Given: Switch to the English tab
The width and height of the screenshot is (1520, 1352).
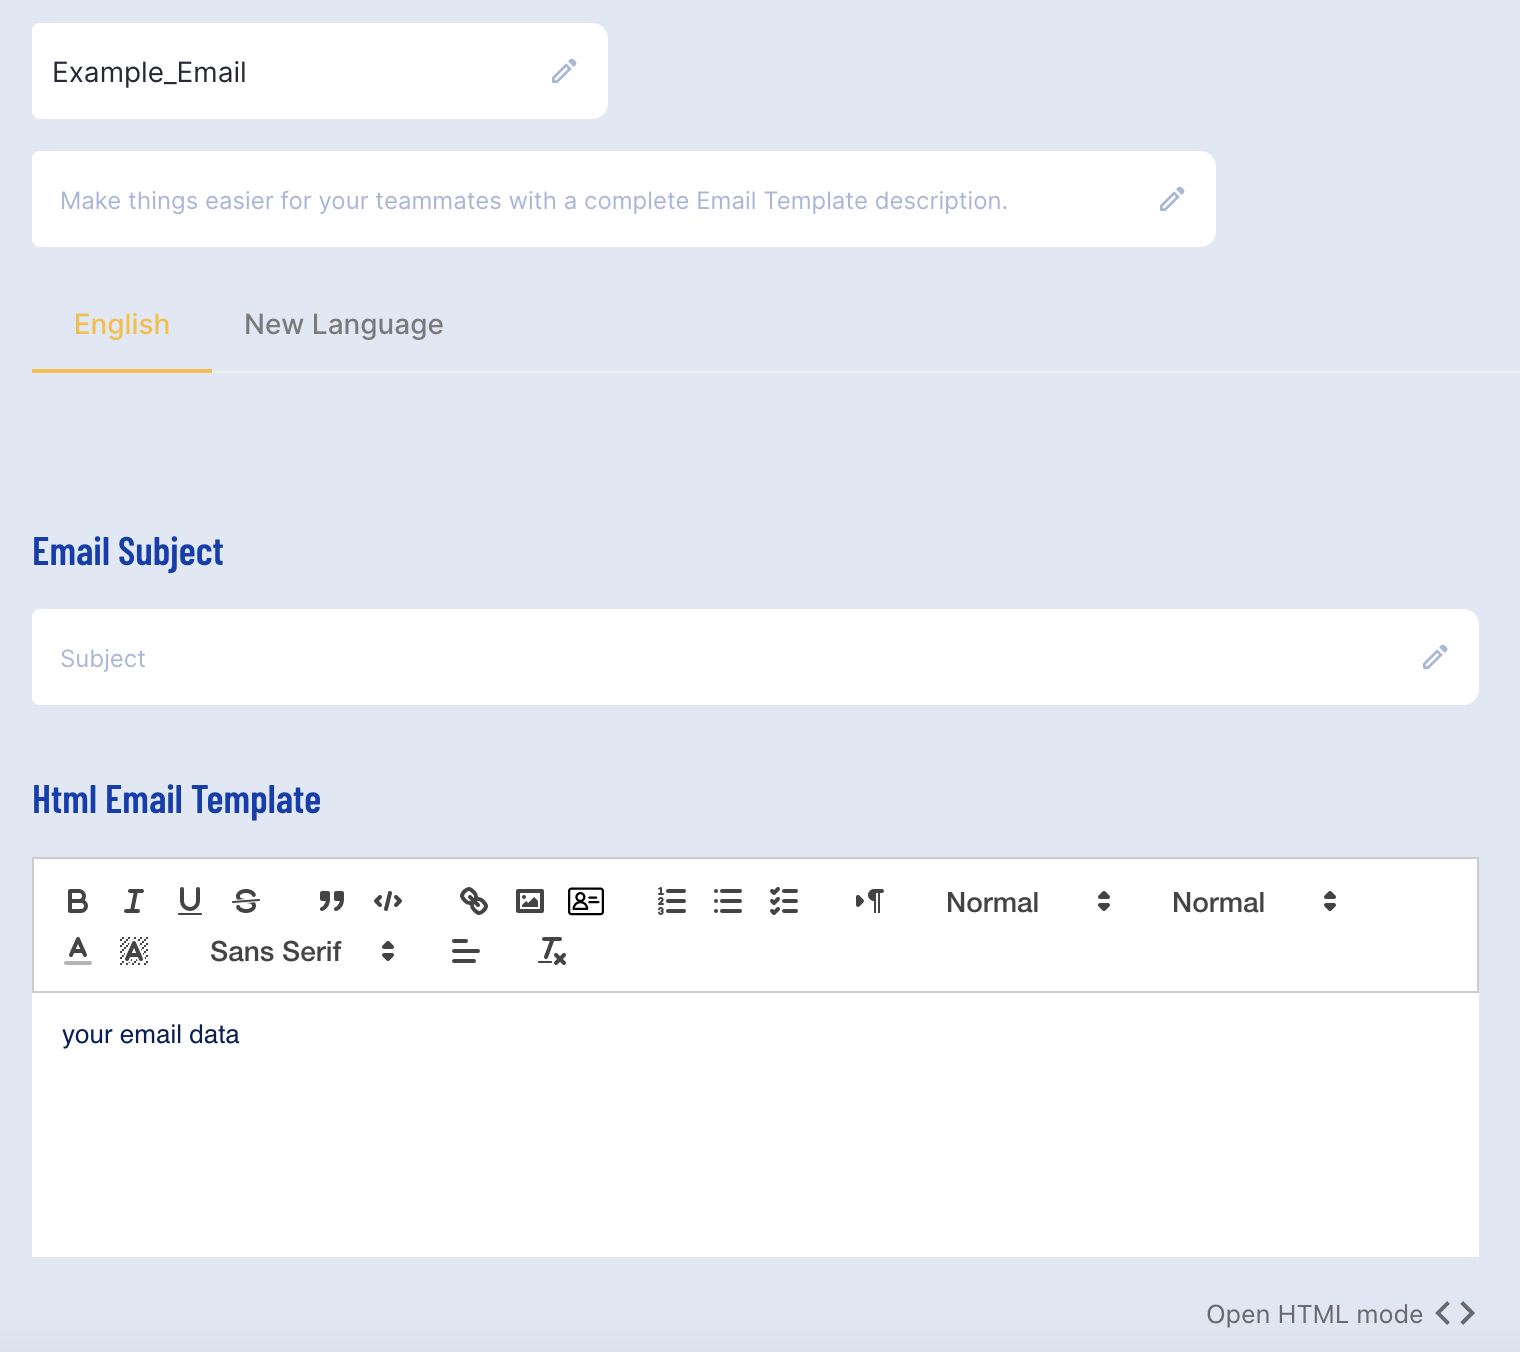Looking at the screenshot, I should pyautogui.click(x=122, y=325).
